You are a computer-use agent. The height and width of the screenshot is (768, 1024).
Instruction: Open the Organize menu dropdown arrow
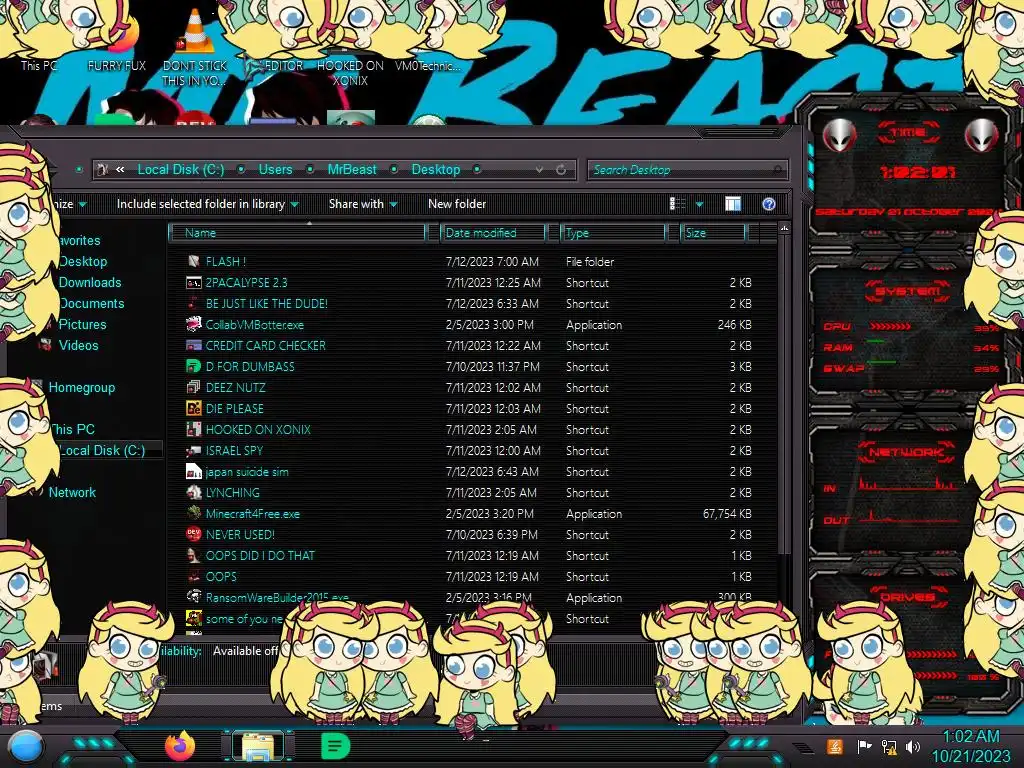[x=82, y=204]
